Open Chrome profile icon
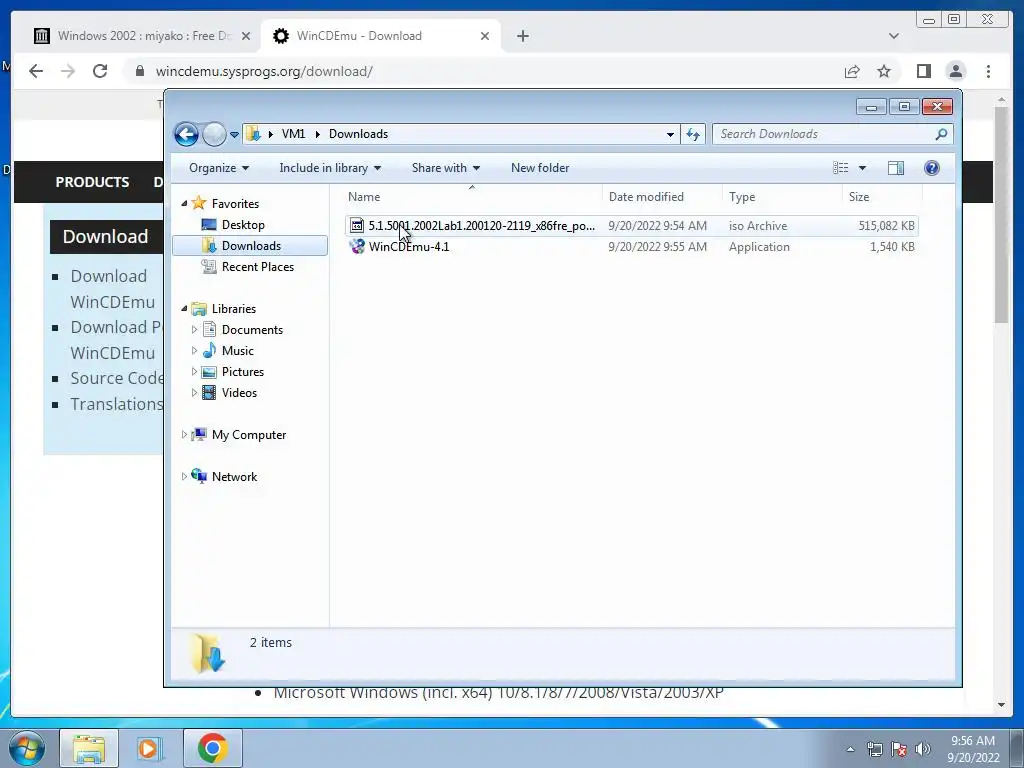The width and height of the screenshot is (1024, 768). 956,71
